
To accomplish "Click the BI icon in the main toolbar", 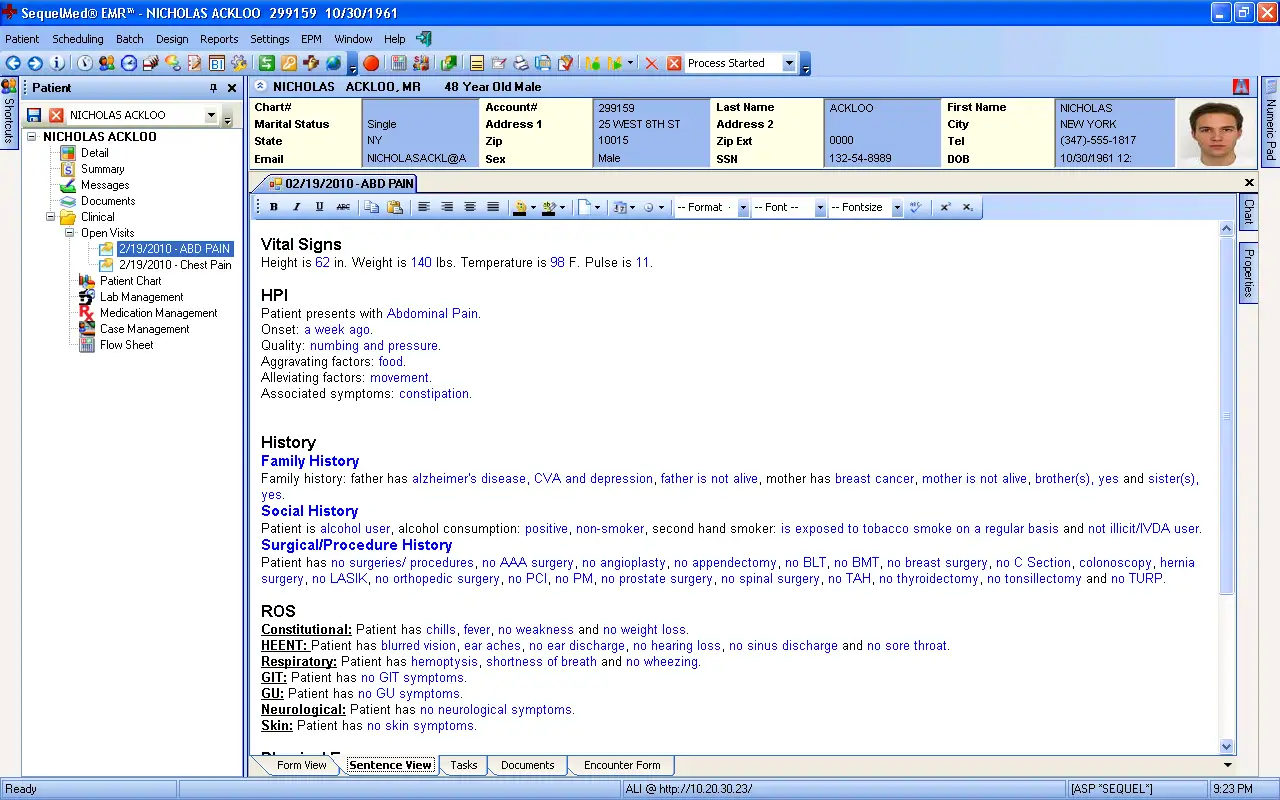I will tap(217, 63).
